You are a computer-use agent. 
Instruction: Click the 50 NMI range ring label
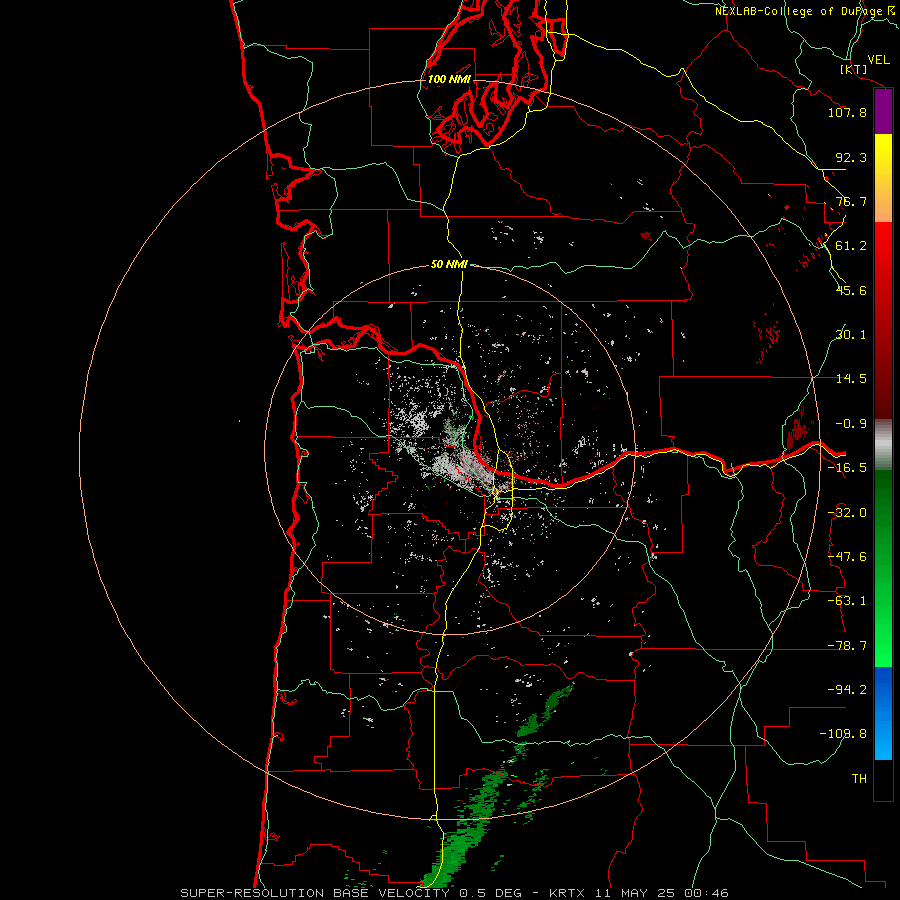click(x=449, y=264)
